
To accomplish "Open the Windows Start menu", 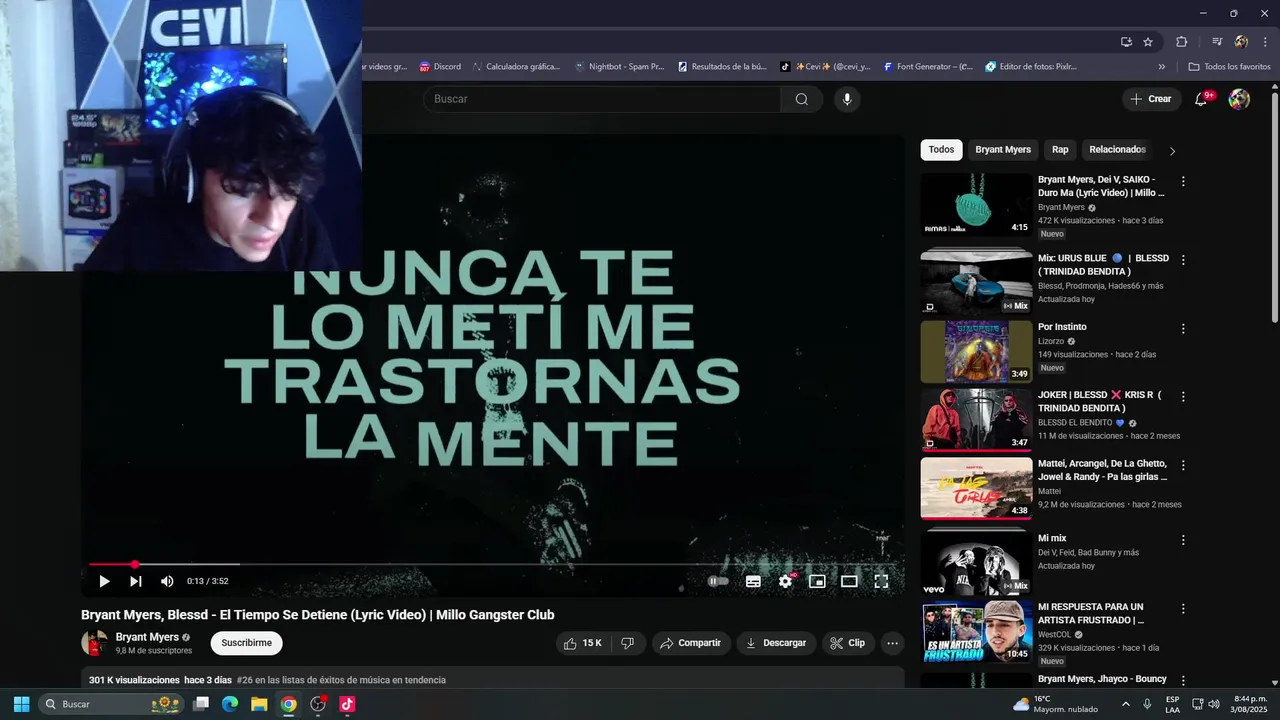I will (x=21, y=704).
